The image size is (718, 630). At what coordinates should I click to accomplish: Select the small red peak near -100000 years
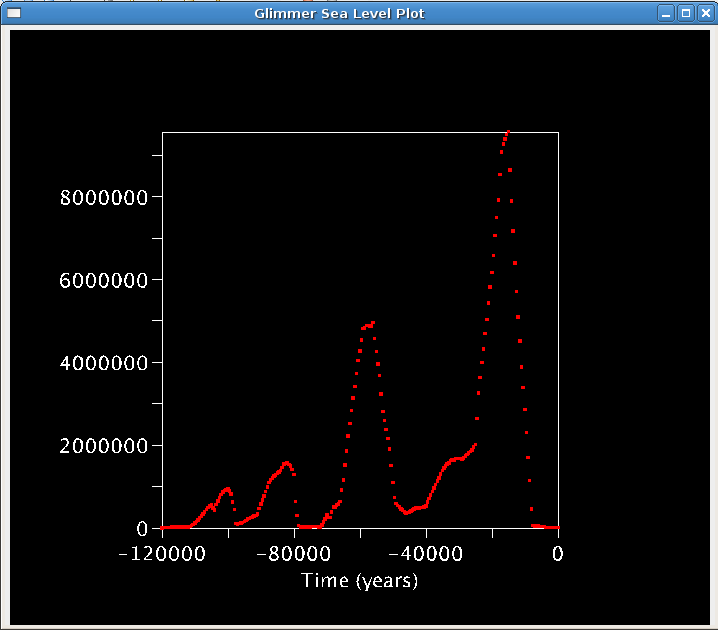pos(227,489)
